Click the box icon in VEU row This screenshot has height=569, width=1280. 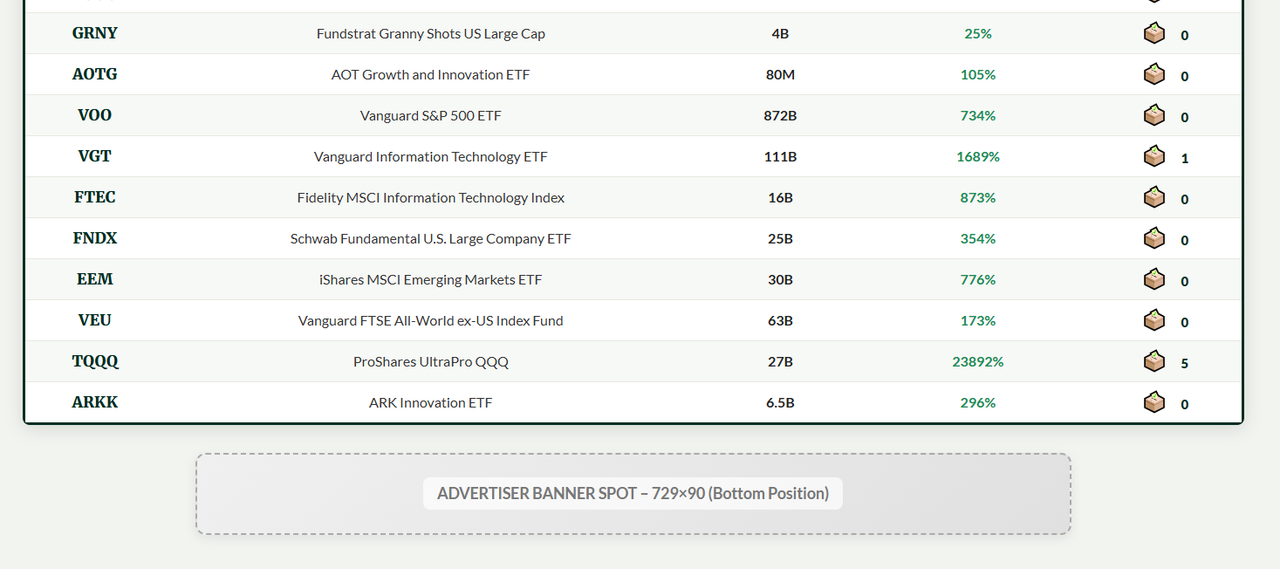click(1154, 320)
